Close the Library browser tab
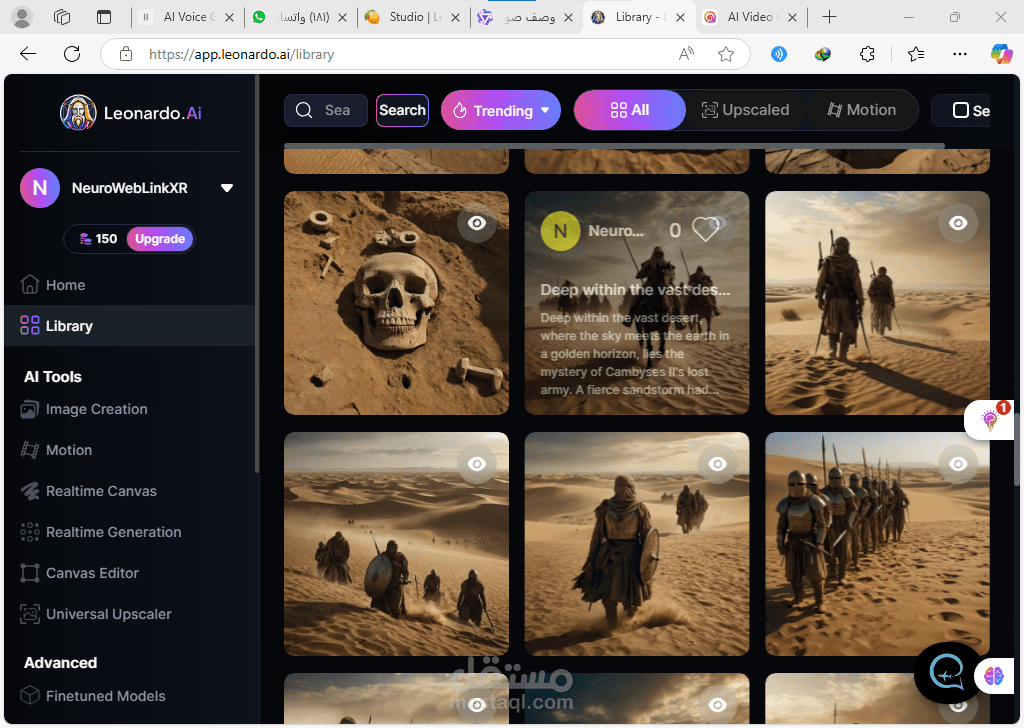The width and height of the screenshot is (1024, 728). [680, 18]
